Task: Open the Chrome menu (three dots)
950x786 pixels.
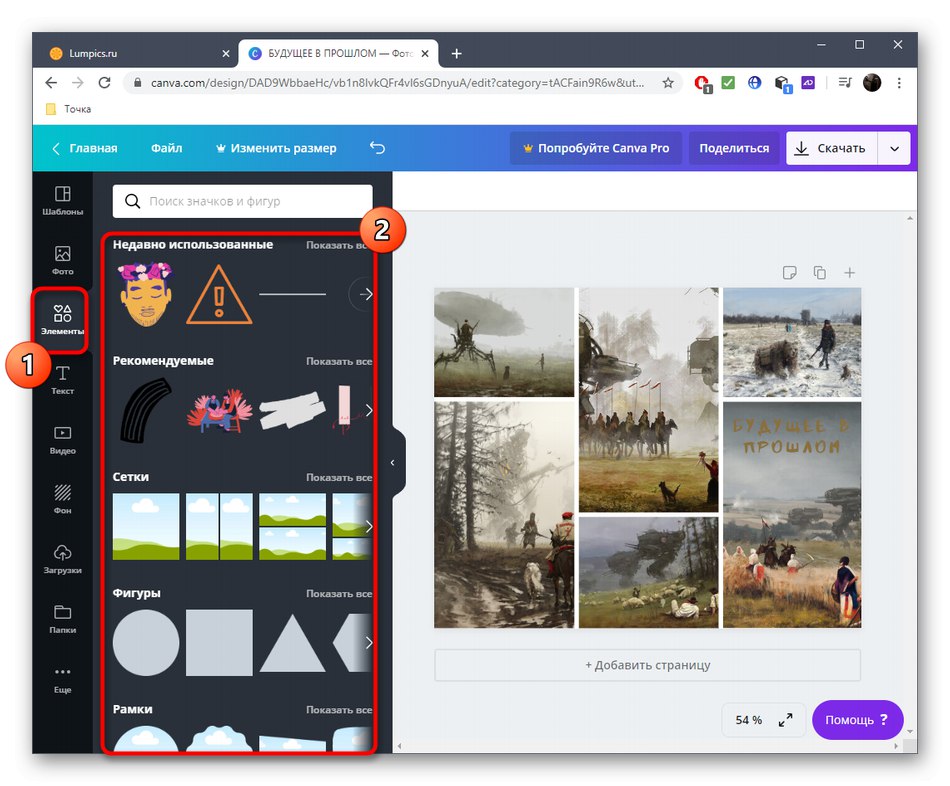Action: tap(899, 82)
